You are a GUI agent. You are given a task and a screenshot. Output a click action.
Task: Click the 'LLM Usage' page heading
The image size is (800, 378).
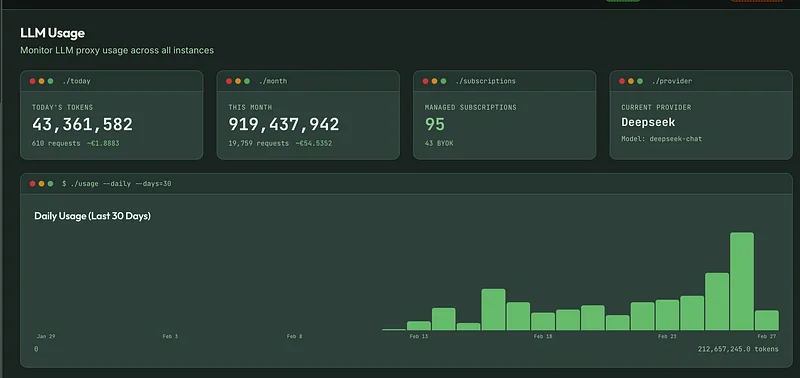[53, 33]
